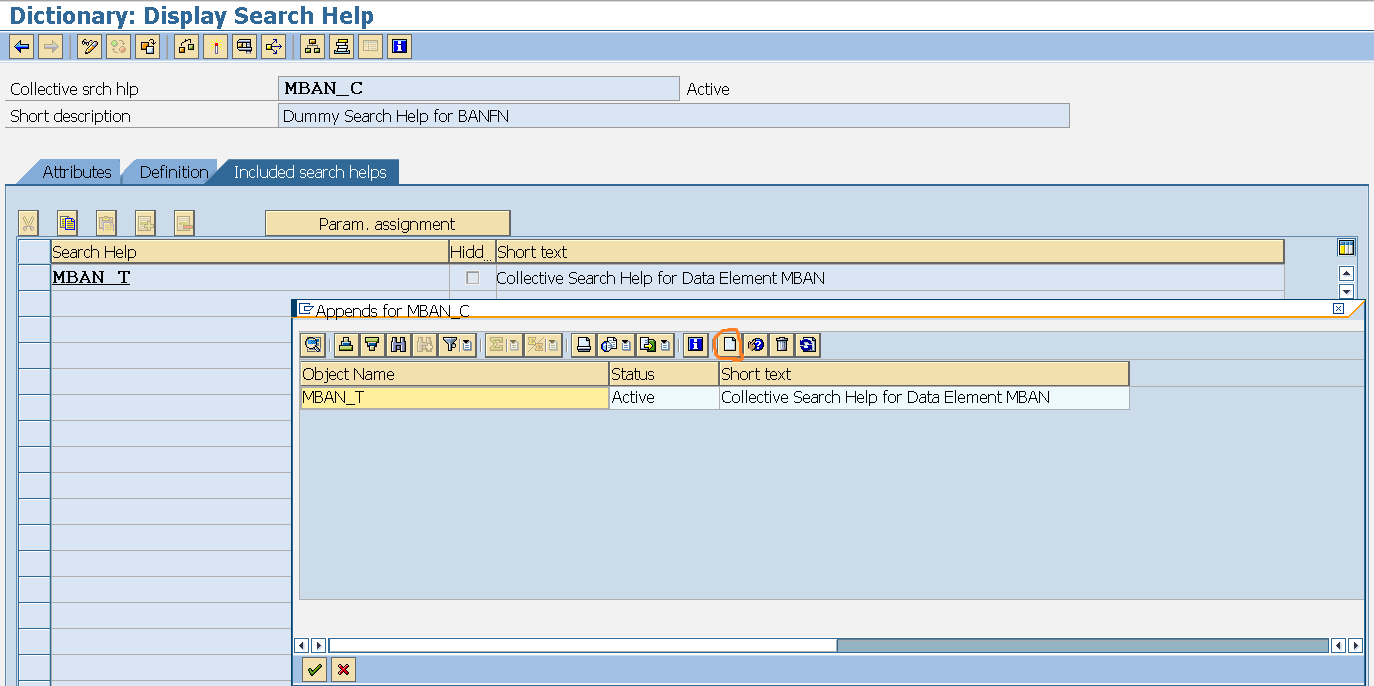This screenshot has height=686, width=1374.
Task: Open the Definition tab
Action: pyautogui.click(x=176, y=171)
